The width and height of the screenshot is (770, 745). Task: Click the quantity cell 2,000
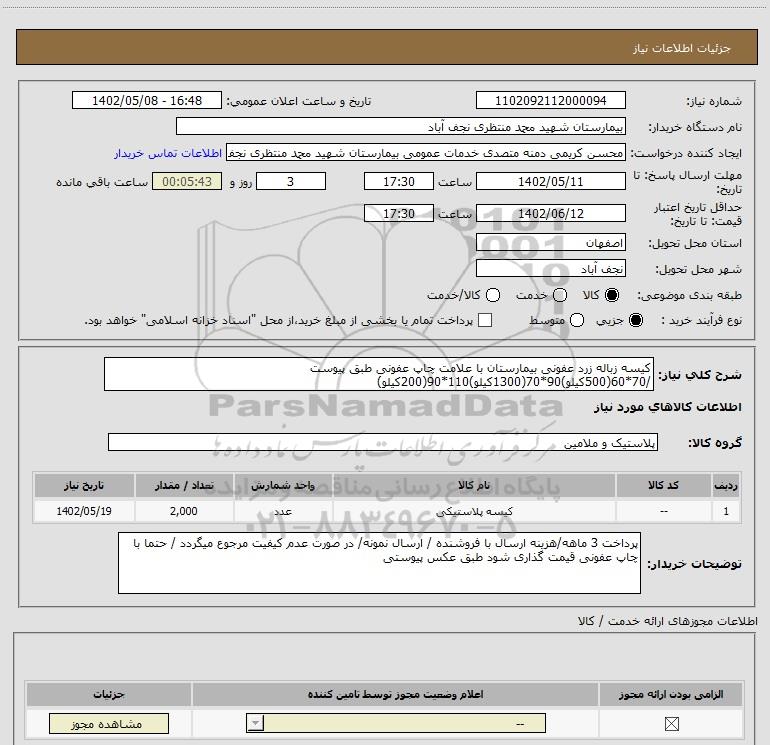pyautogui.click(x=184, y=511)
